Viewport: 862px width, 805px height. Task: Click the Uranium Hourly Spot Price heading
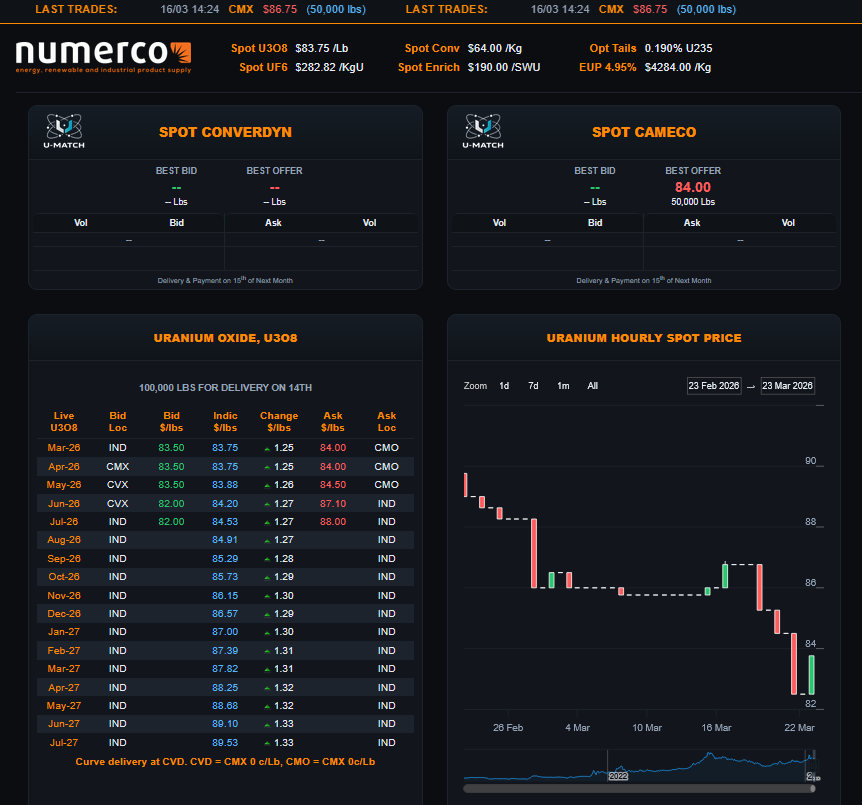644,338
